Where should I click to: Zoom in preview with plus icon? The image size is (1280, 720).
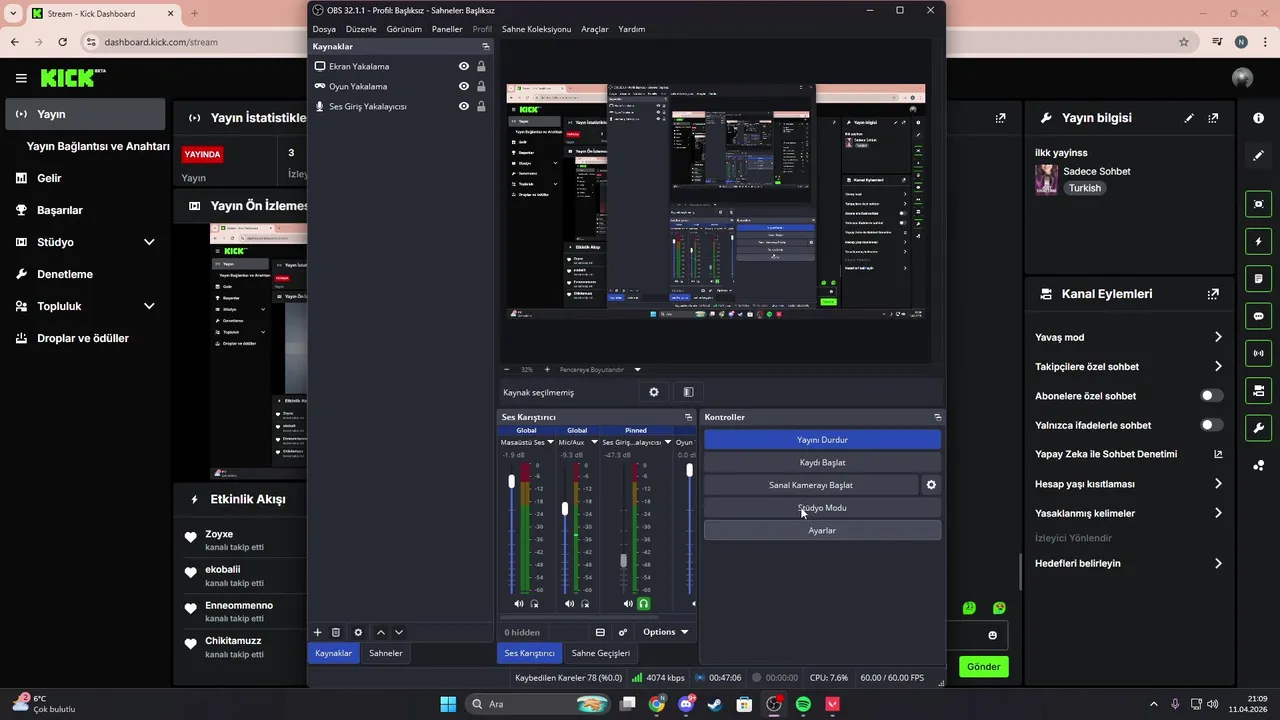pos(547,369)
